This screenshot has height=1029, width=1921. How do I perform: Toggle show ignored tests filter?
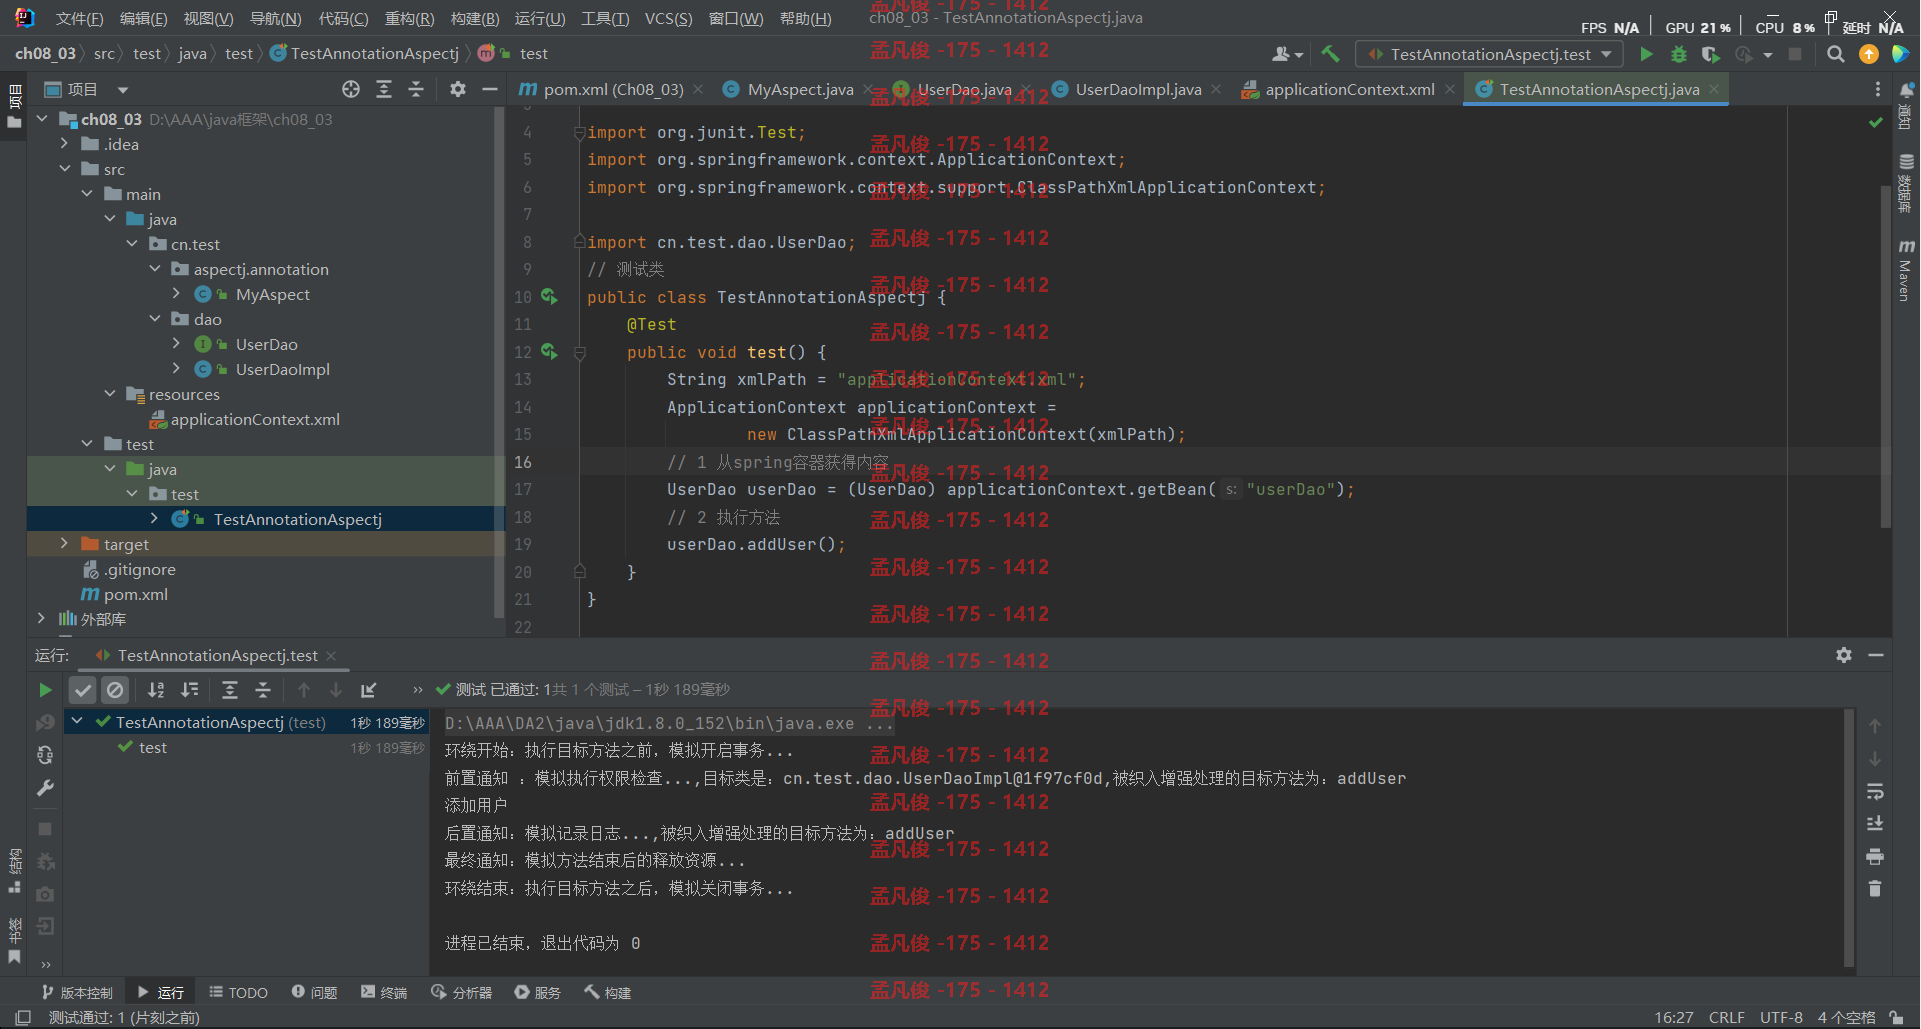116,690
